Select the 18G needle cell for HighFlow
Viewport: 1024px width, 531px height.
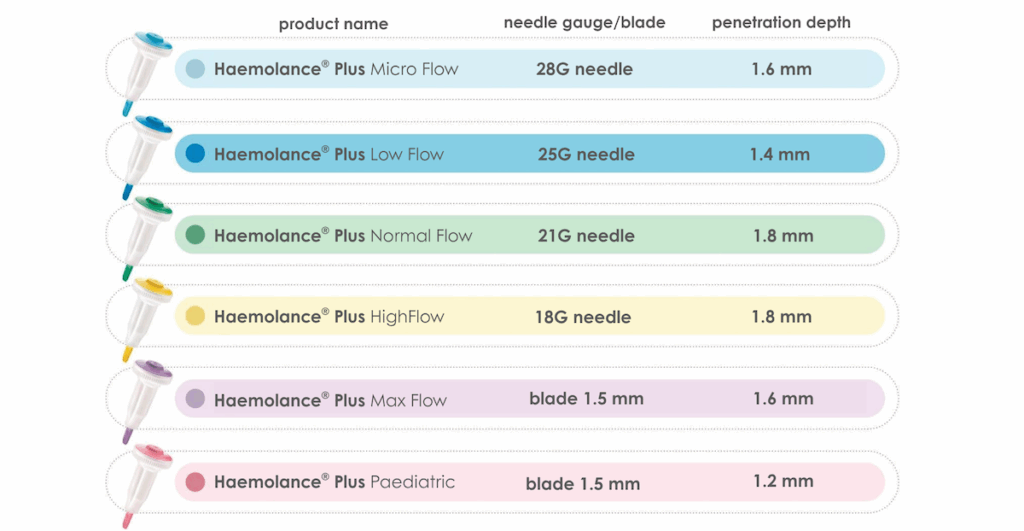583,317
